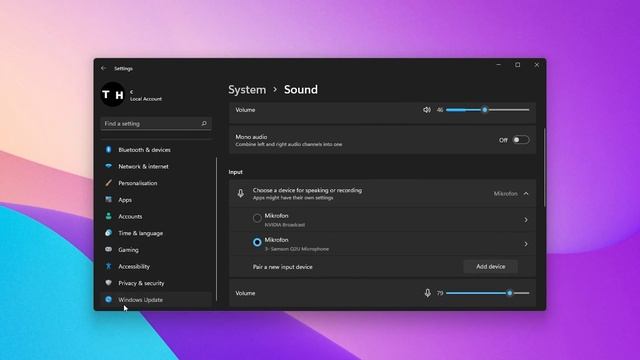This screenshot has width=640, height=360.
Task: Minimize the Settings window
Action: point(498,65)
